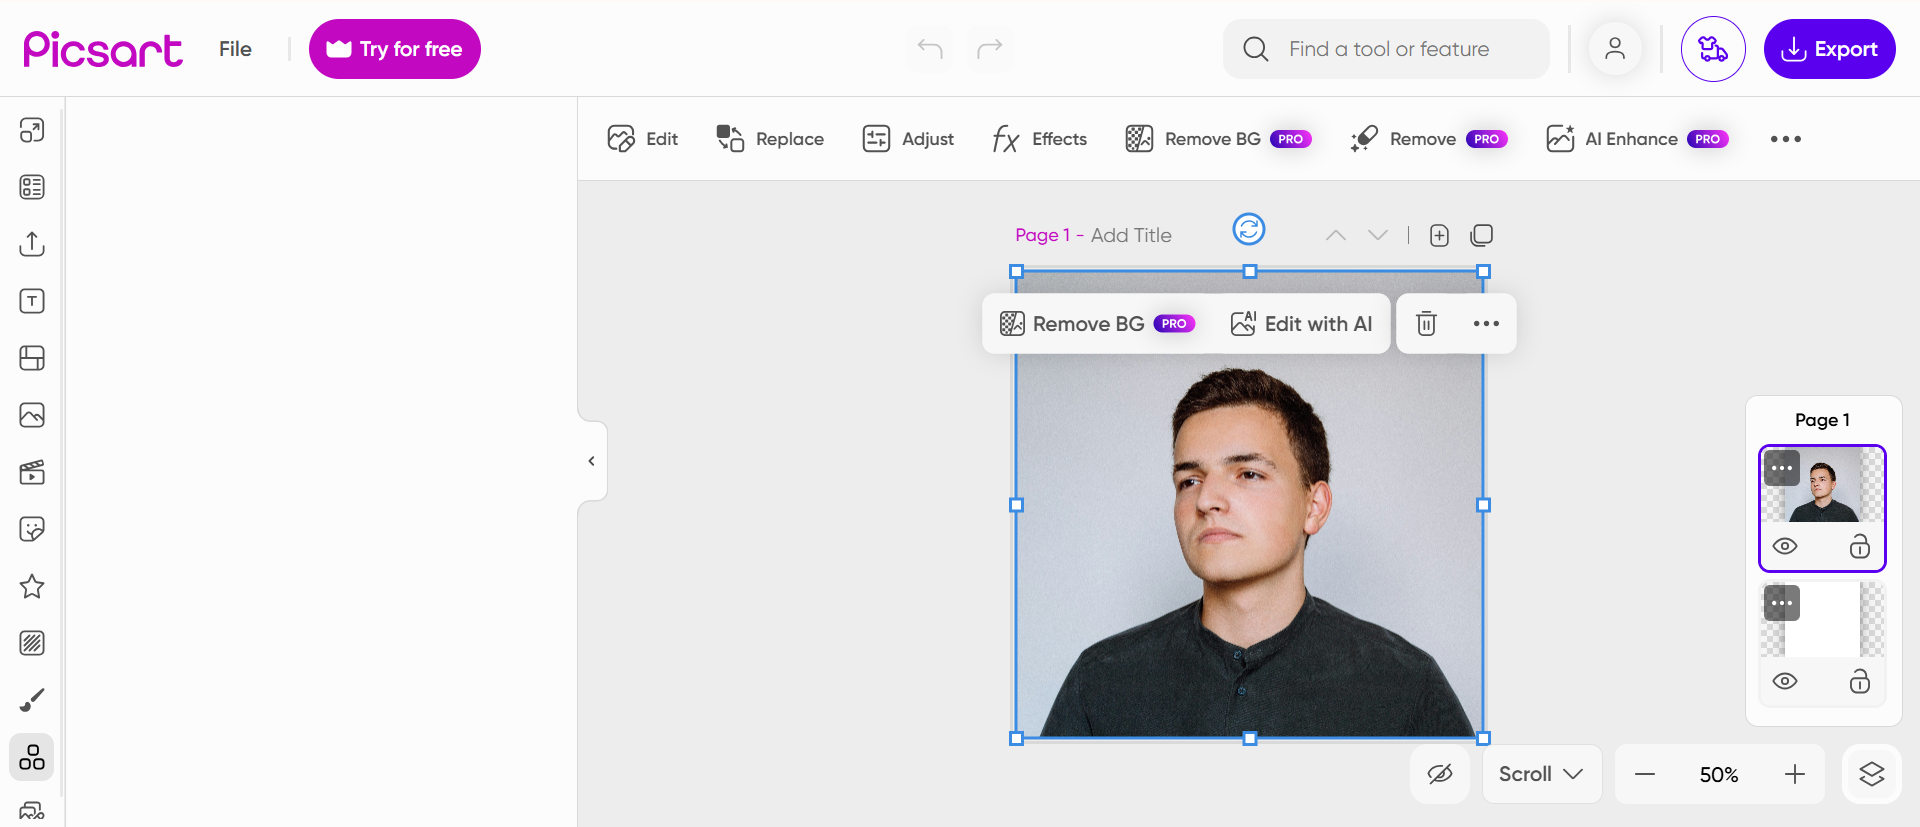Duplicate the page with copy icon
This screenshot has width=1920, height=827.
[x=1482, y=235]
